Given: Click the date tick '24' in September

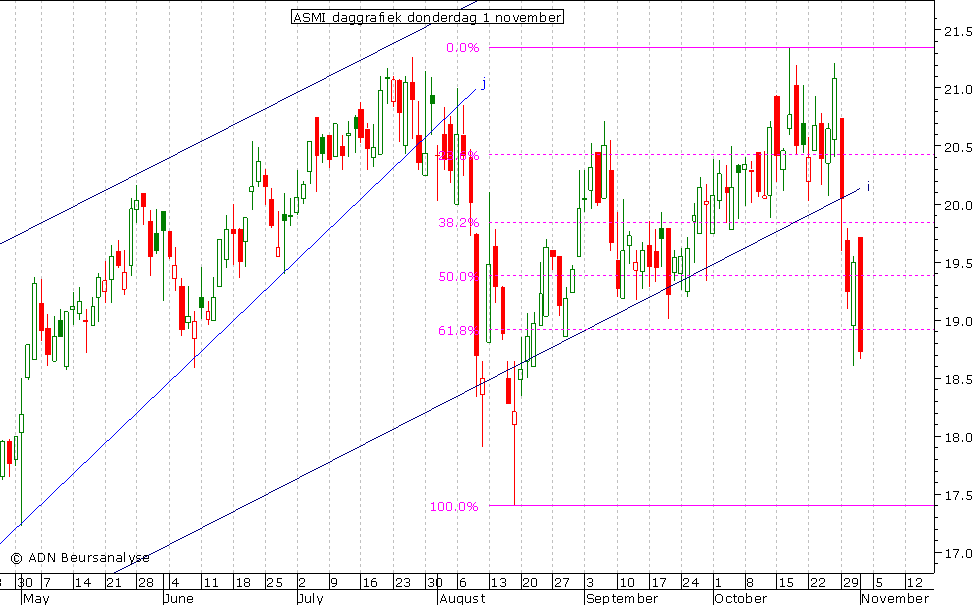Looking at the screenshot, I should [690, 583].
